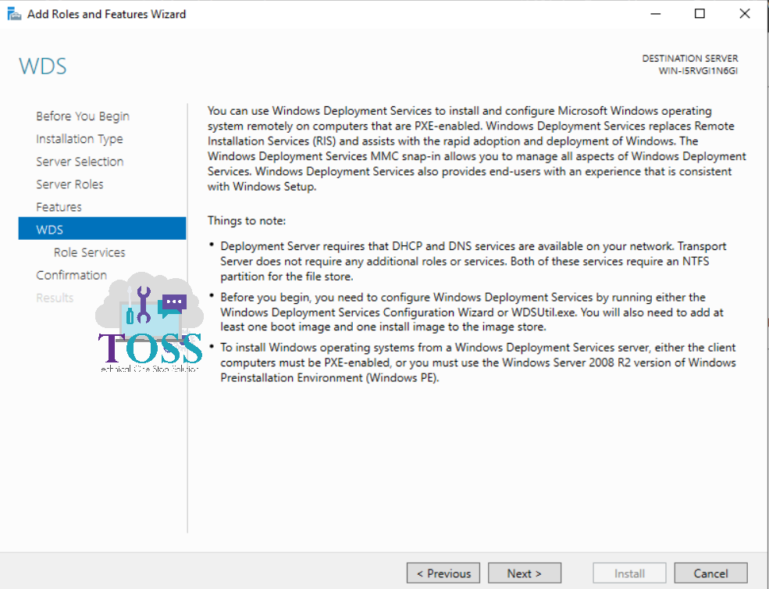769x589 pixels.
Task: Cancel the wizard
Action: pyautogui.click(x=710, y=573)
